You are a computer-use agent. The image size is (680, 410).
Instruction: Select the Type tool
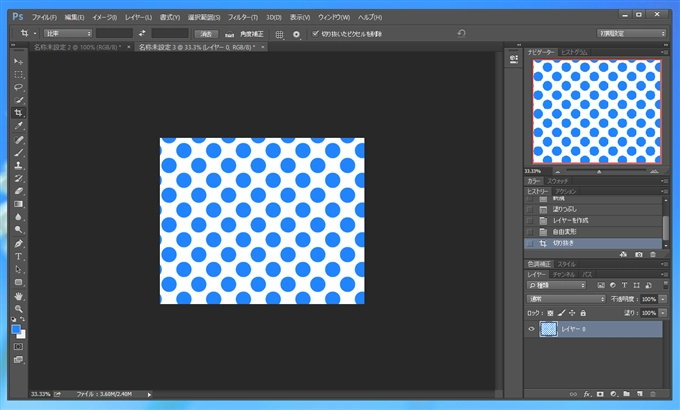click(18, 256)
